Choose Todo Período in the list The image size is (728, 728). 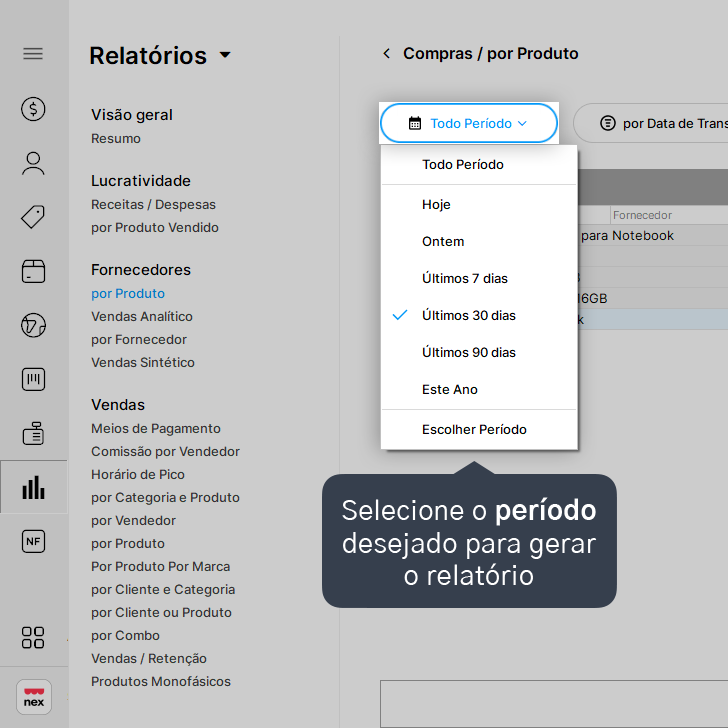click(479, 165)
